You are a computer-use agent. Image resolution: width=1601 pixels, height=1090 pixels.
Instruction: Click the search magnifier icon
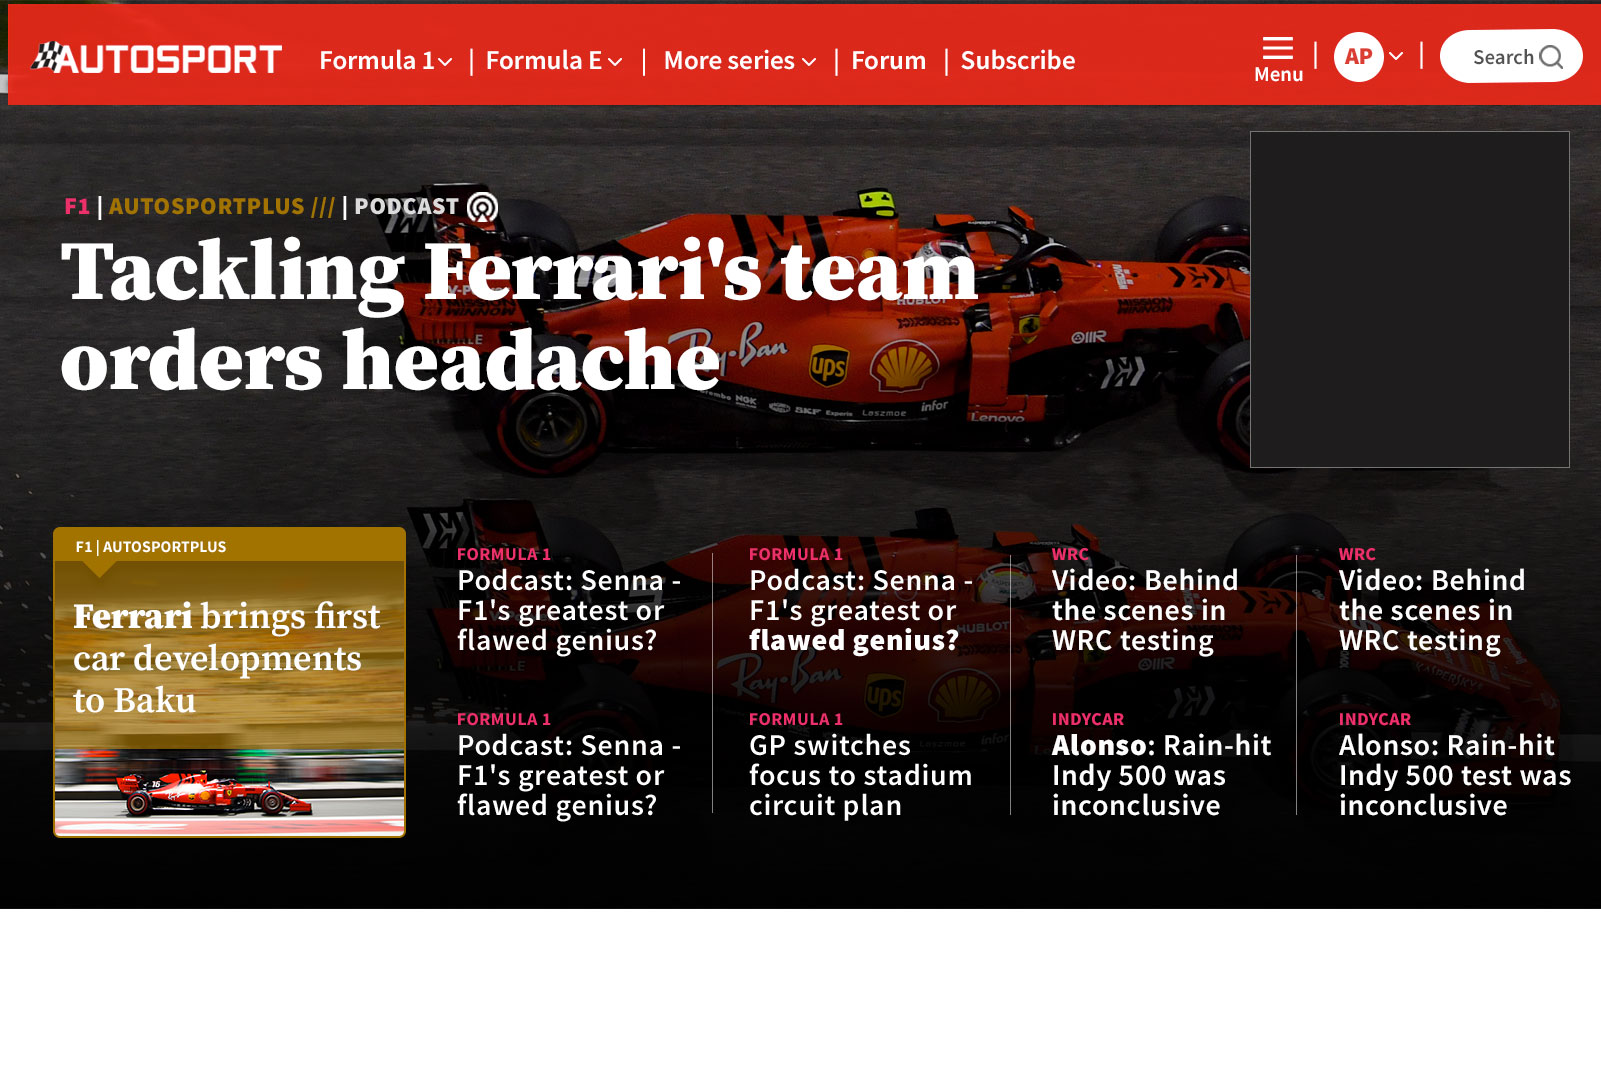click(x=1551, y=57)
